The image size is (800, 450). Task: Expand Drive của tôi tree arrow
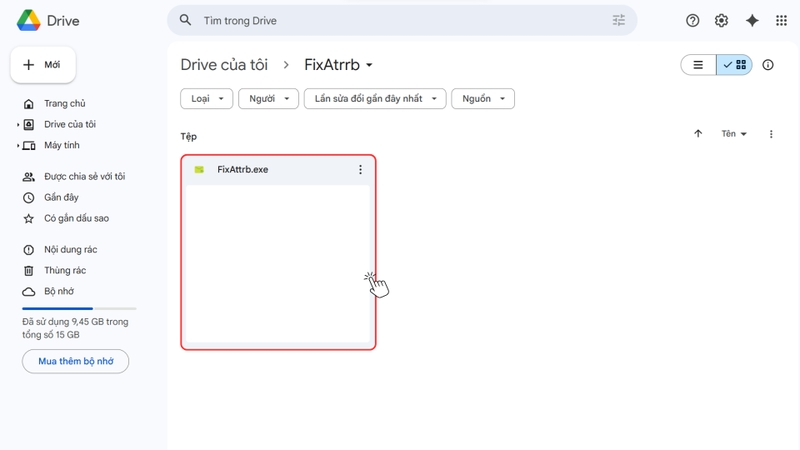[x=18, y=124]
